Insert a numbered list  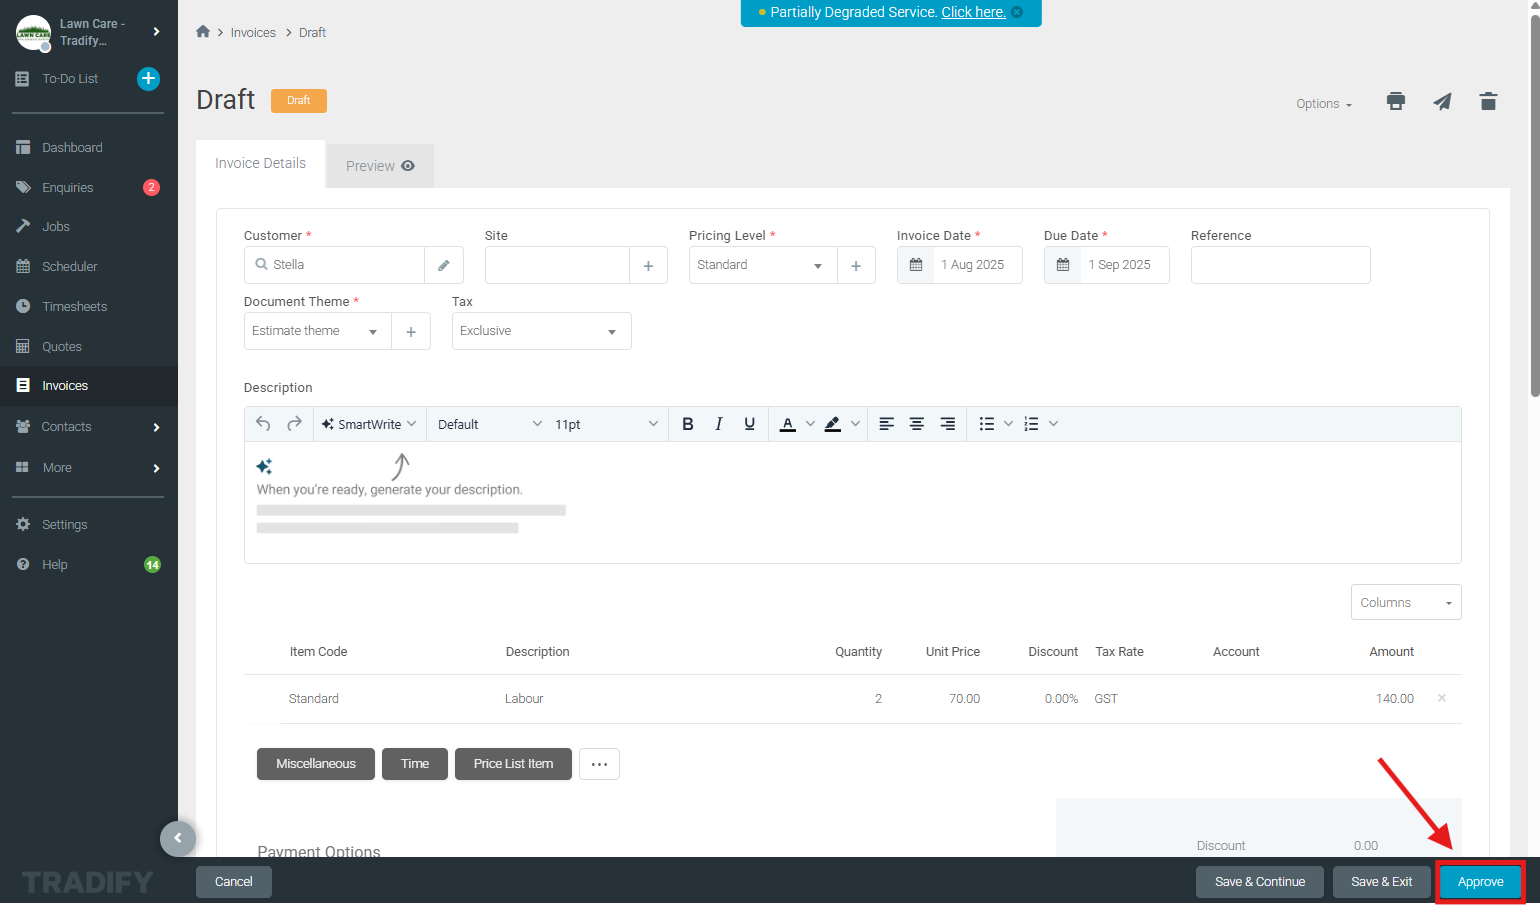click(x=1032, y=424)
